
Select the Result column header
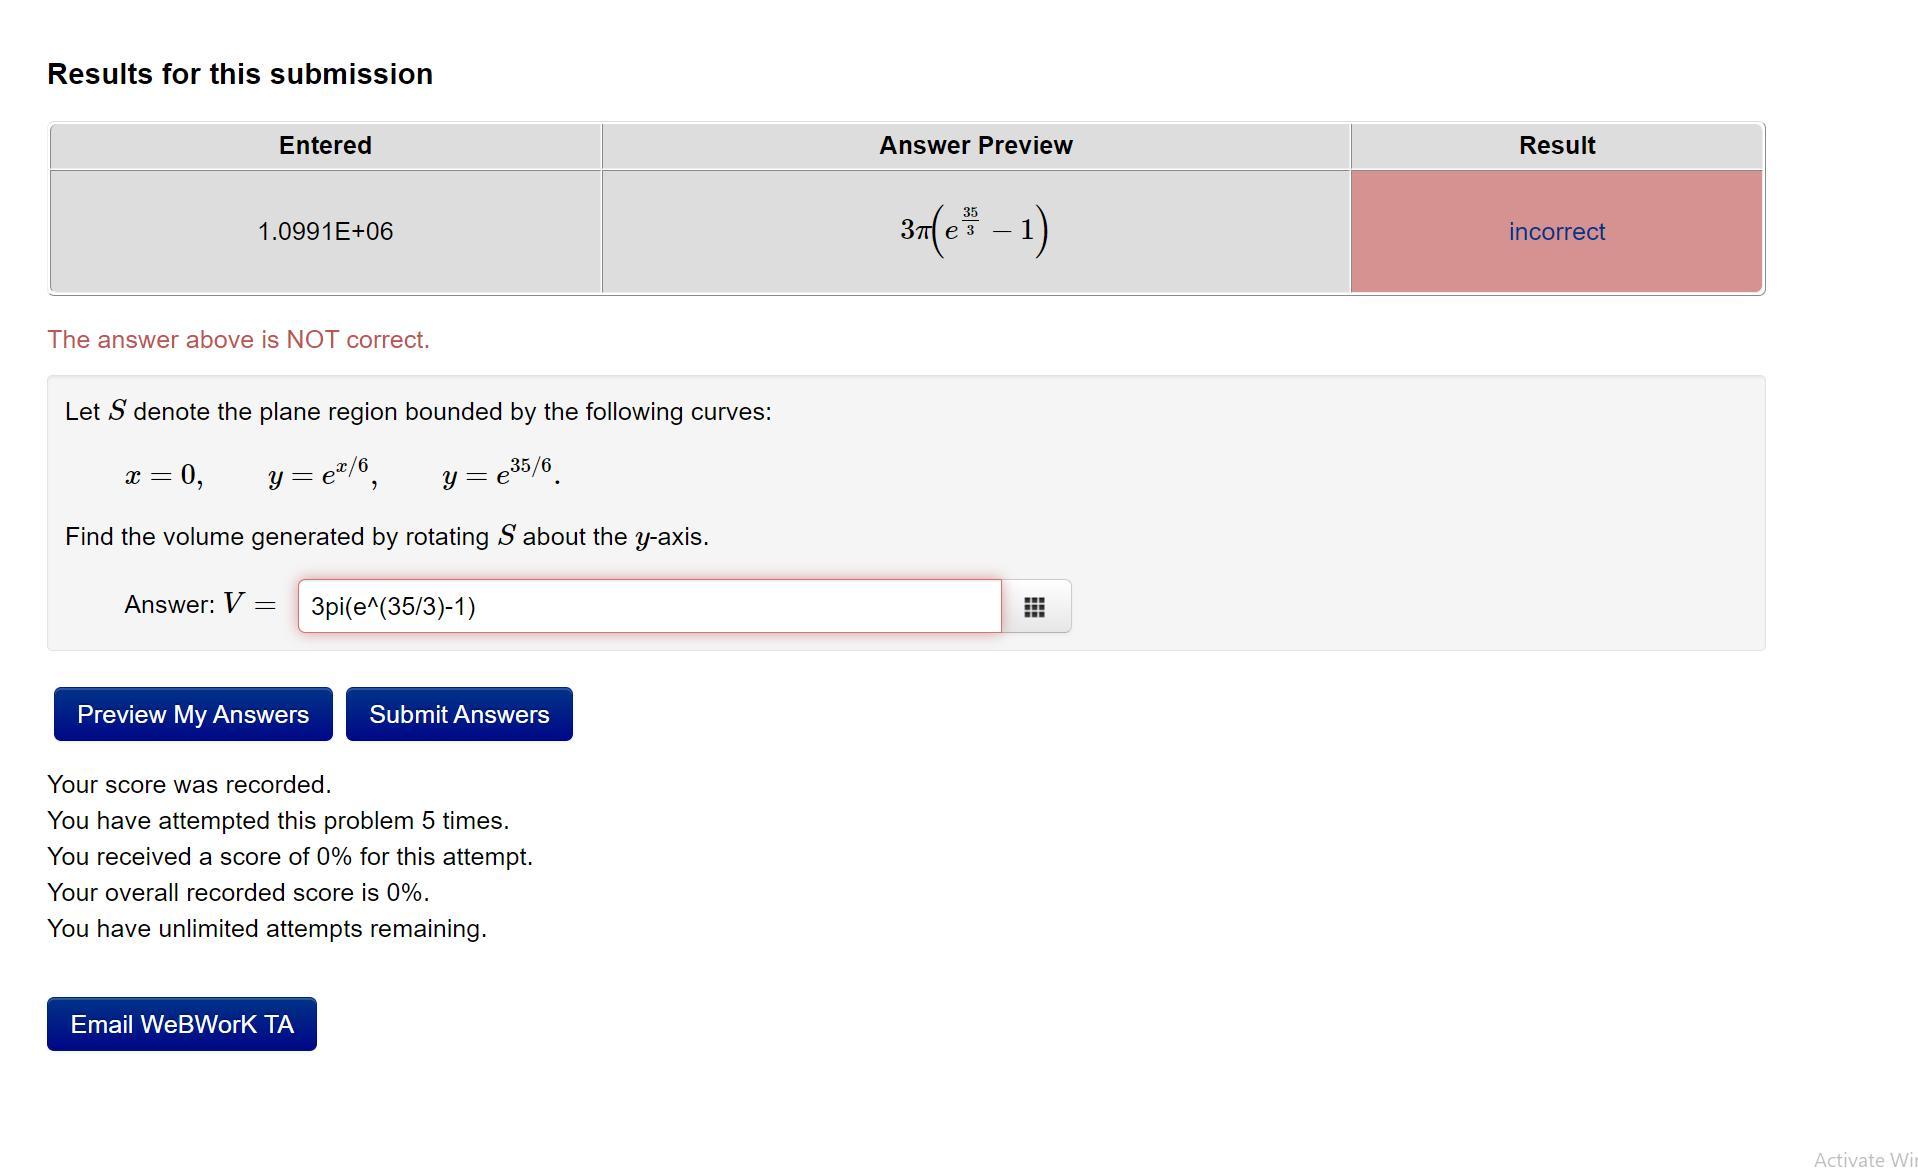click(x=1556, y=146)
